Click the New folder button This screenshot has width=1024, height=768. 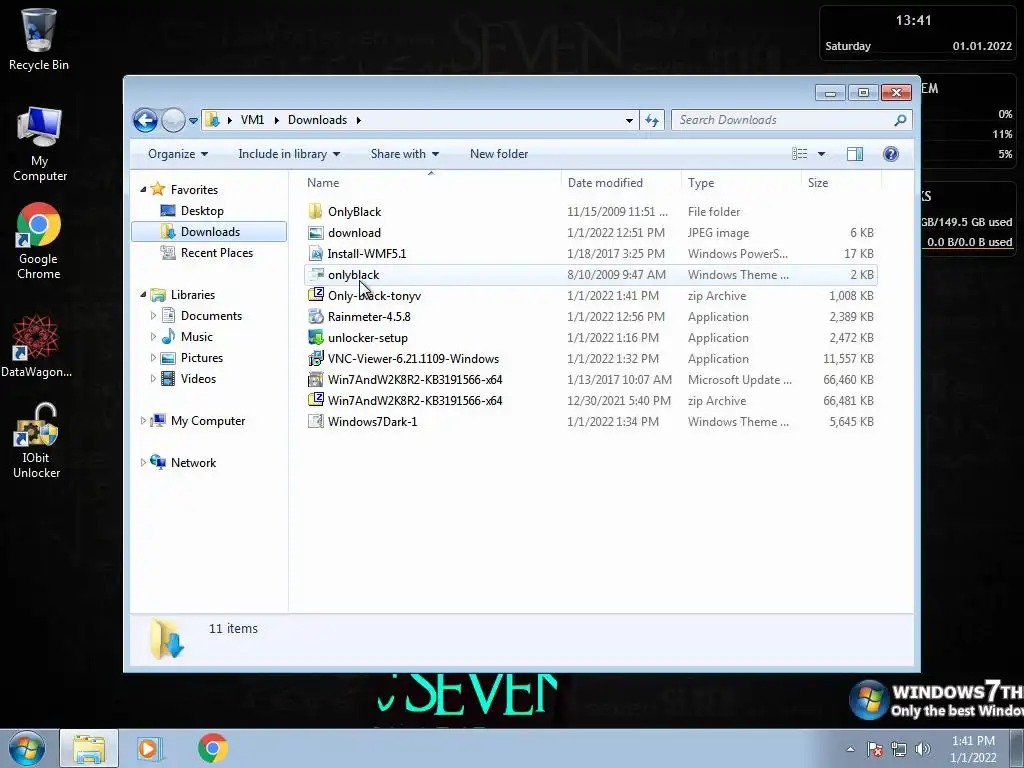(499, 154)
